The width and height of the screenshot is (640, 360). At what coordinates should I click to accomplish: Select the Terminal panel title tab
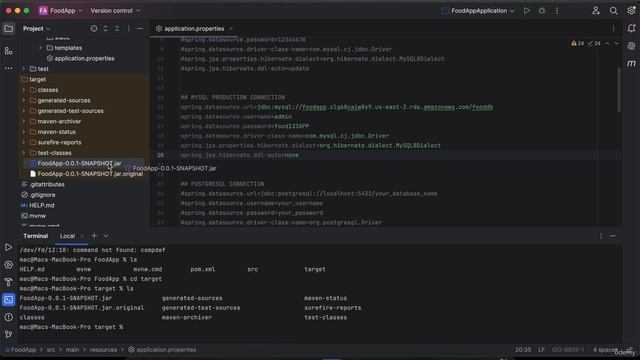(x=36, y=236)
